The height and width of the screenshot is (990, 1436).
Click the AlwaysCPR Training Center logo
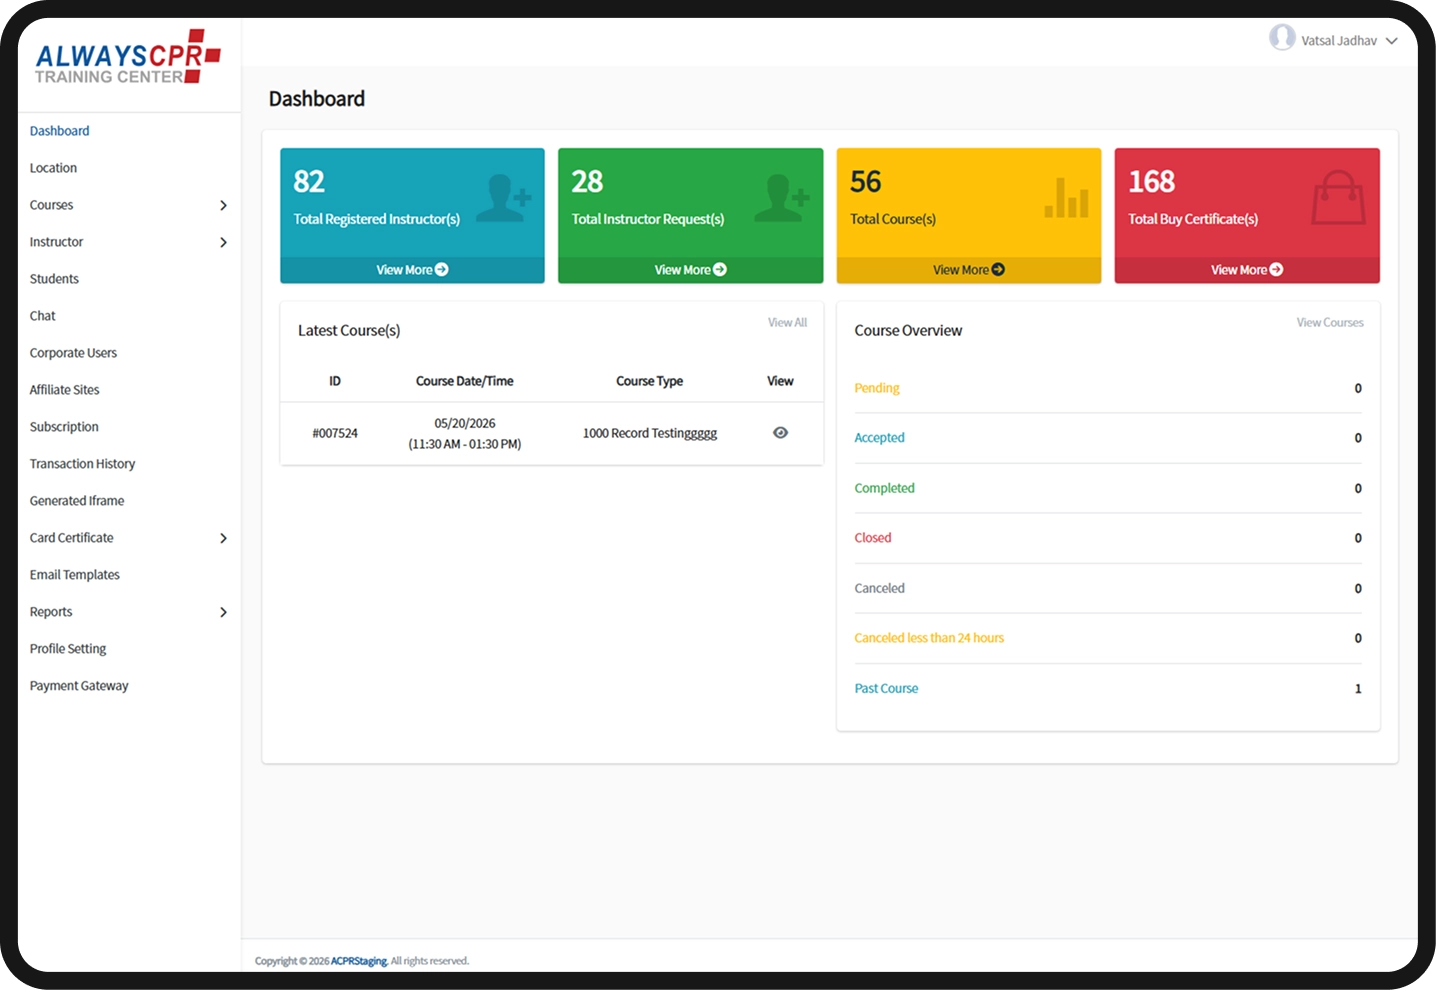(x=128, y=57)
